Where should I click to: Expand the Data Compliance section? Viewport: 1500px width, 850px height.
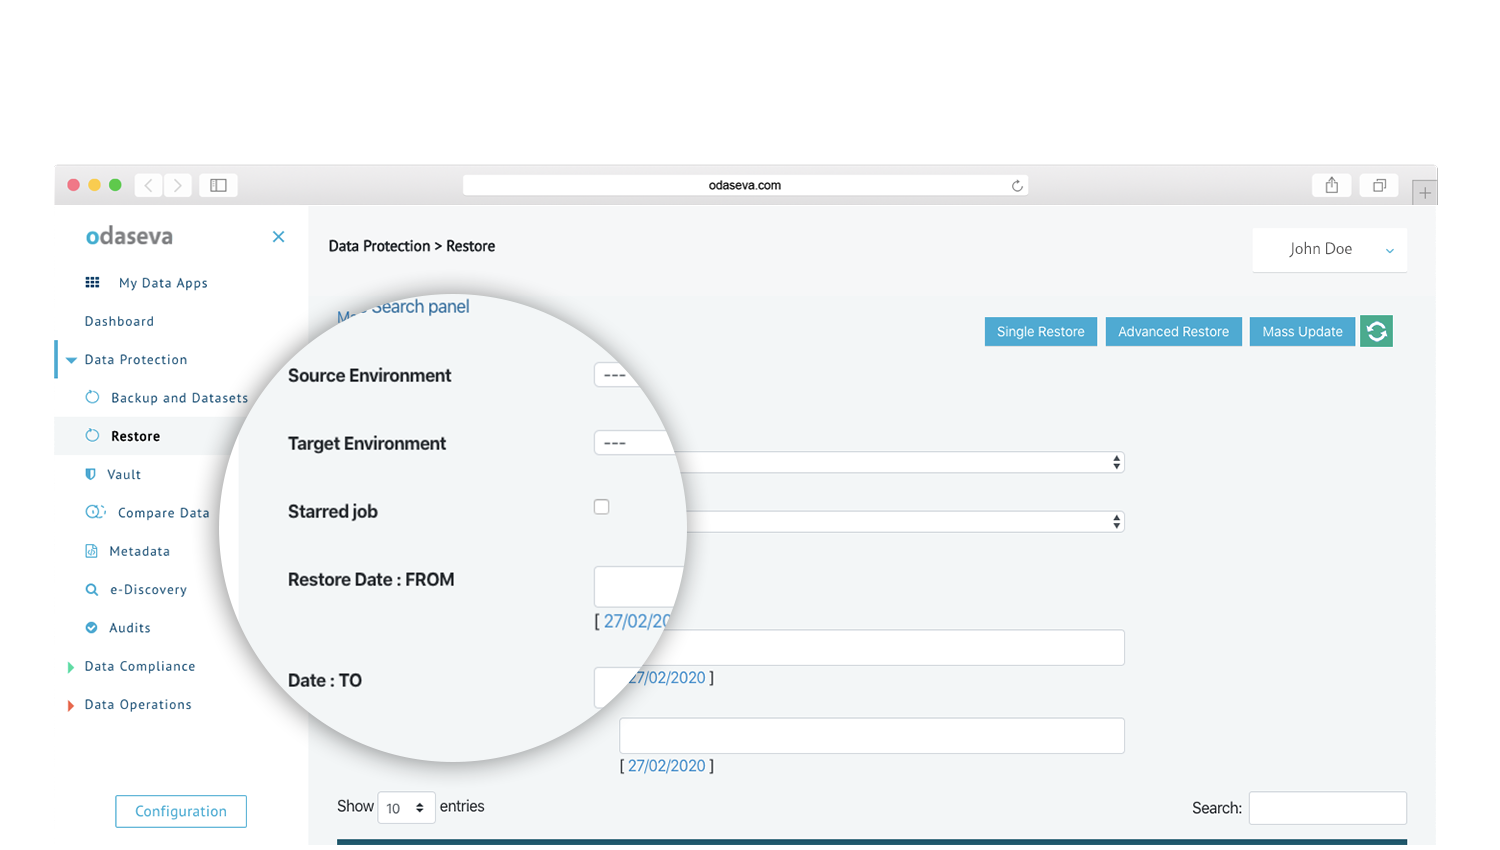(x=70, y=667)
